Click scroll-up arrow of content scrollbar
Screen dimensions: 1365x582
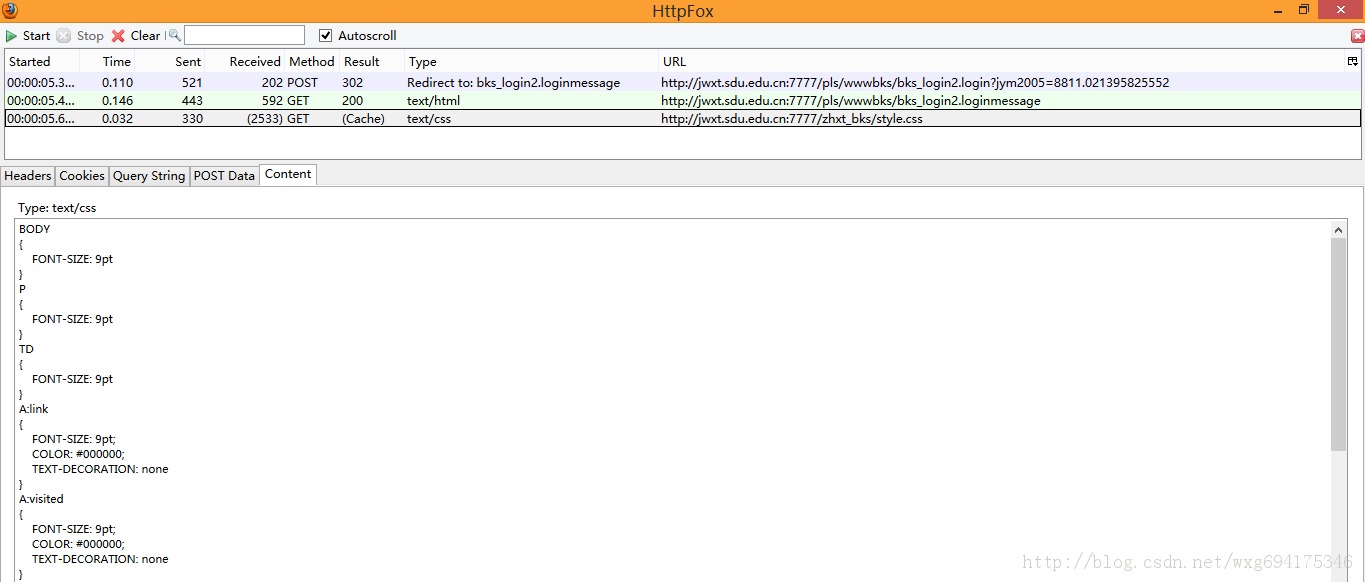click(1339, 229)
